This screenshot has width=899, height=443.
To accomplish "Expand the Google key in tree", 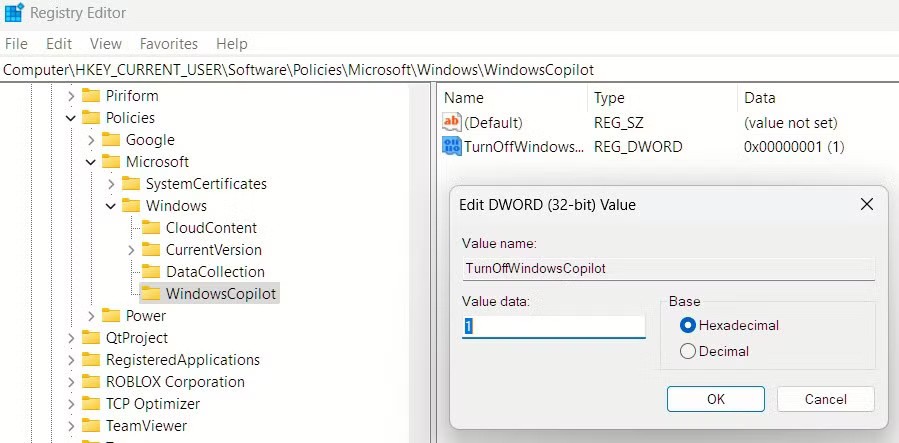I will (x=91, y=140).
